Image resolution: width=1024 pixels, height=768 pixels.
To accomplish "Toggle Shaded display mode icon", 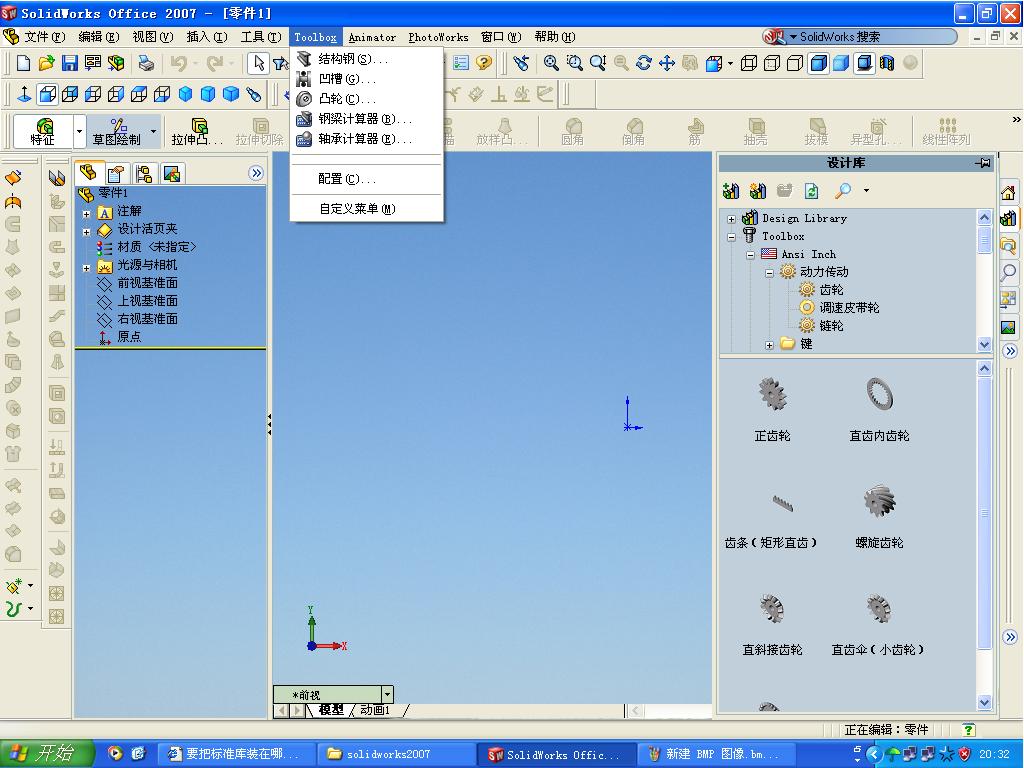I will click(841, 63).
